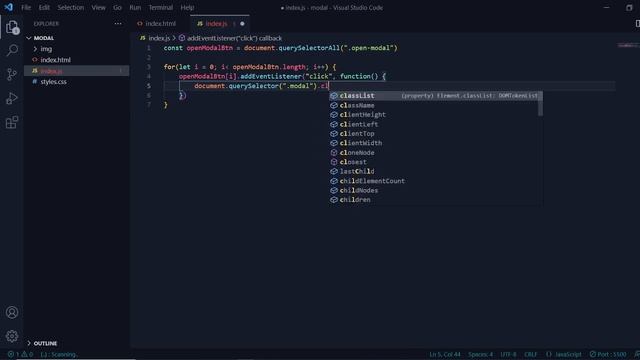Open the Selection menu
This screenshot has width=640, height=360.
[71, 7]
